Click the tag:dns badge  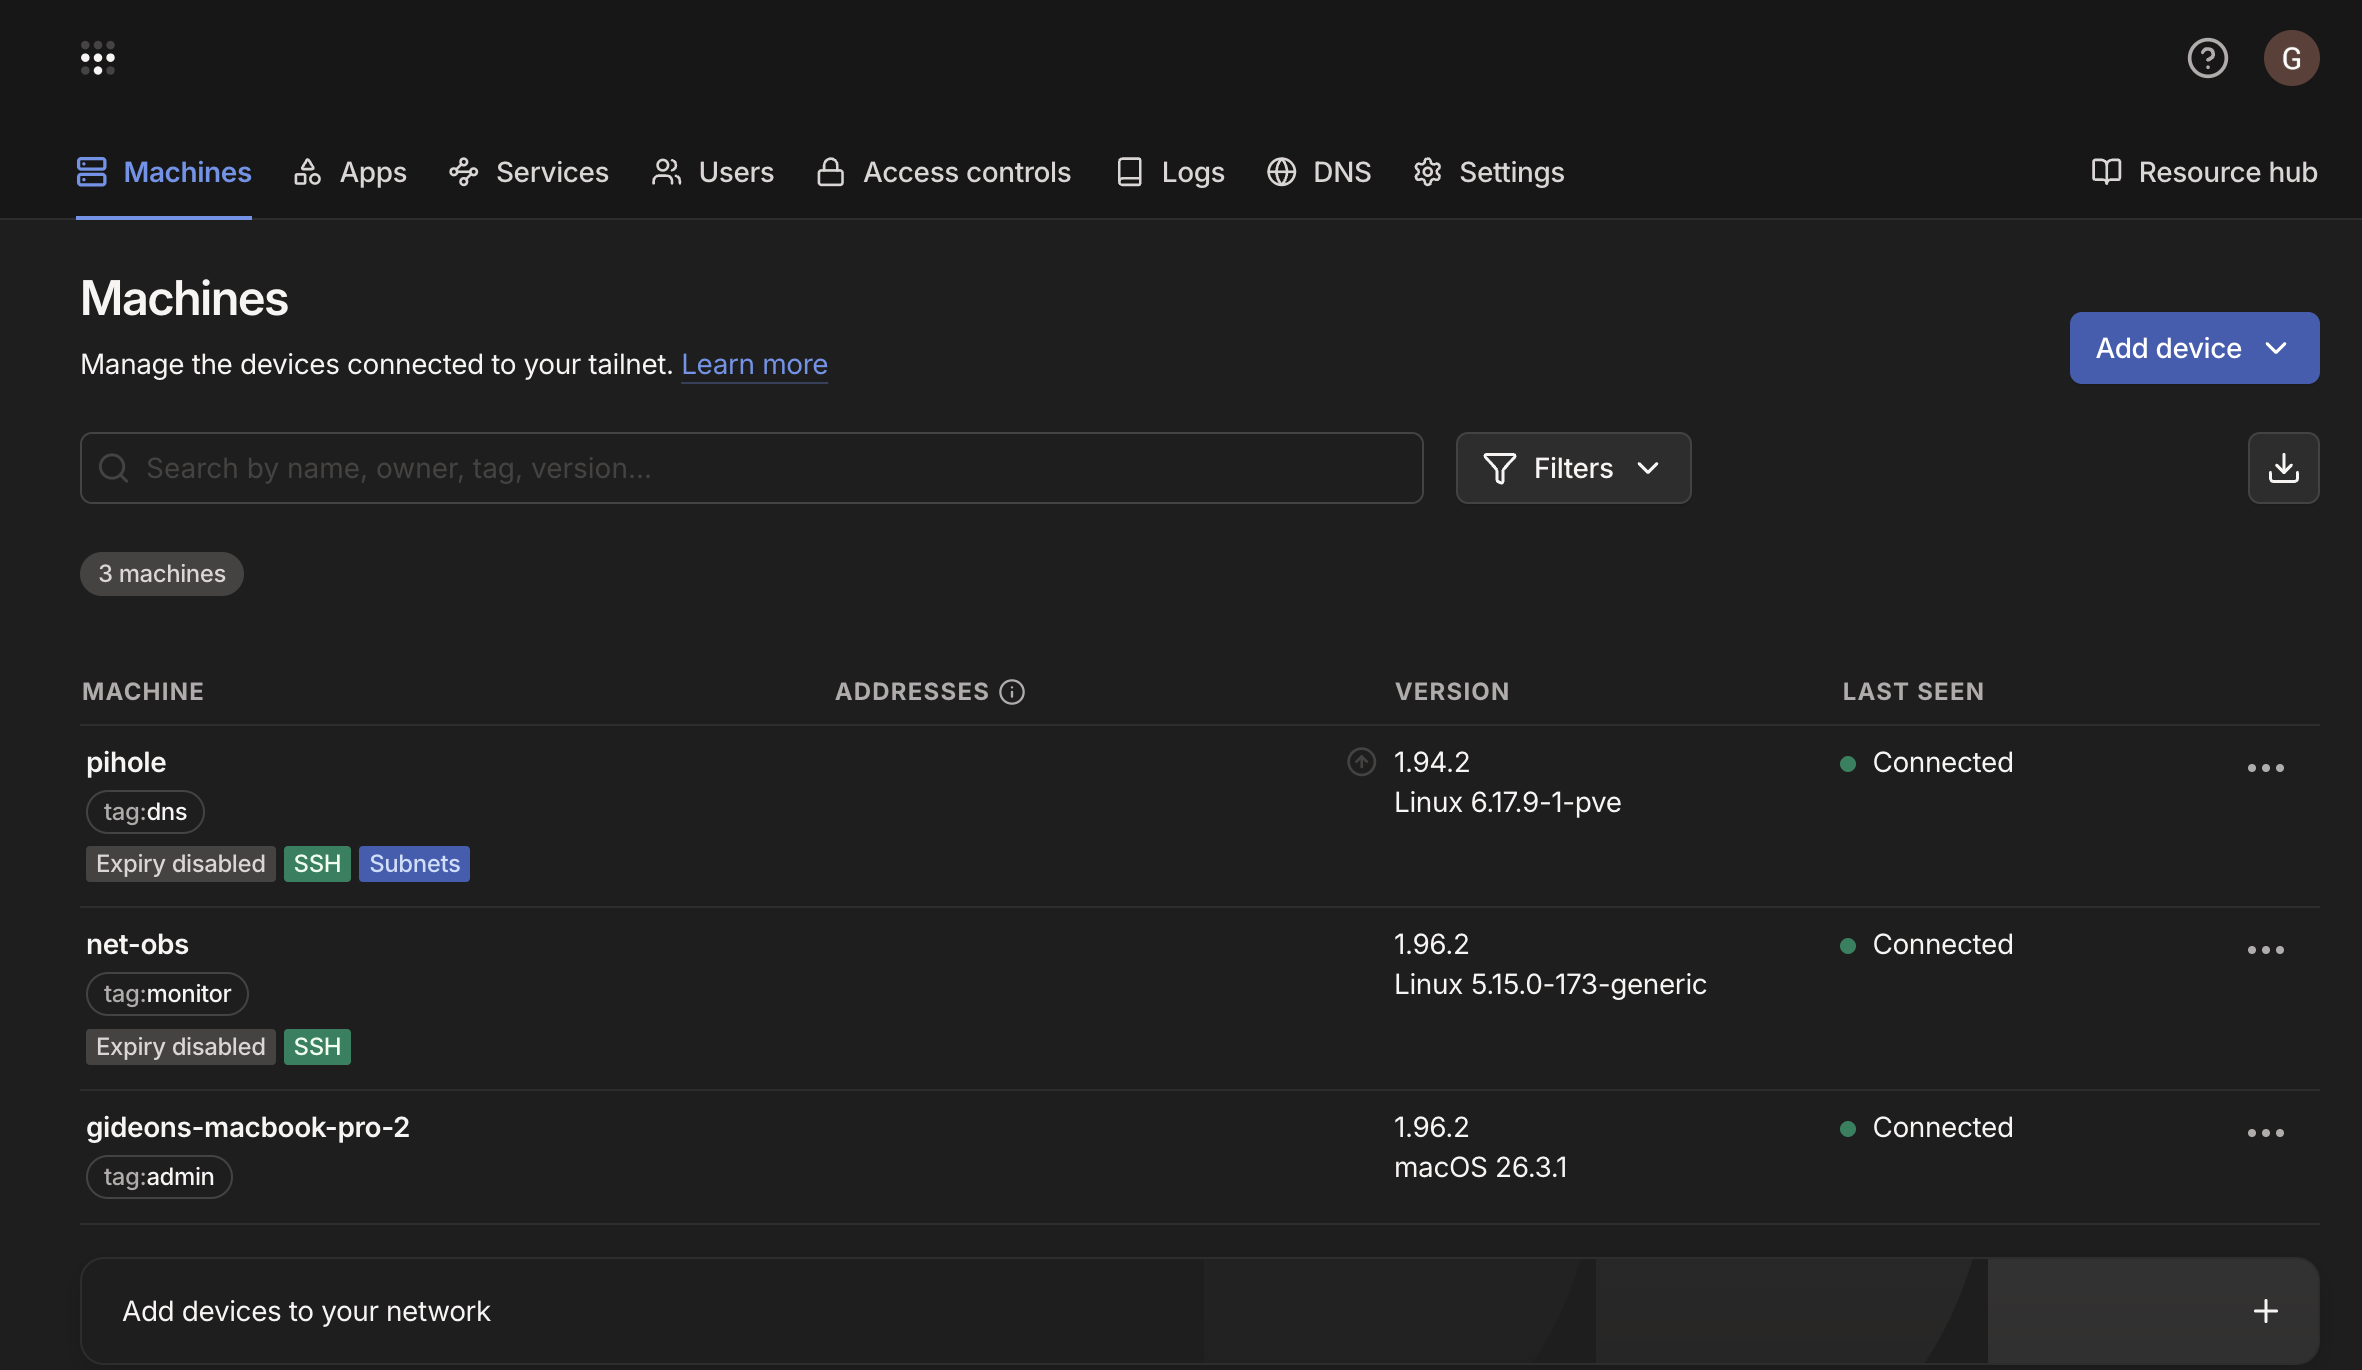pyautogui.click(x=145, y=812)
